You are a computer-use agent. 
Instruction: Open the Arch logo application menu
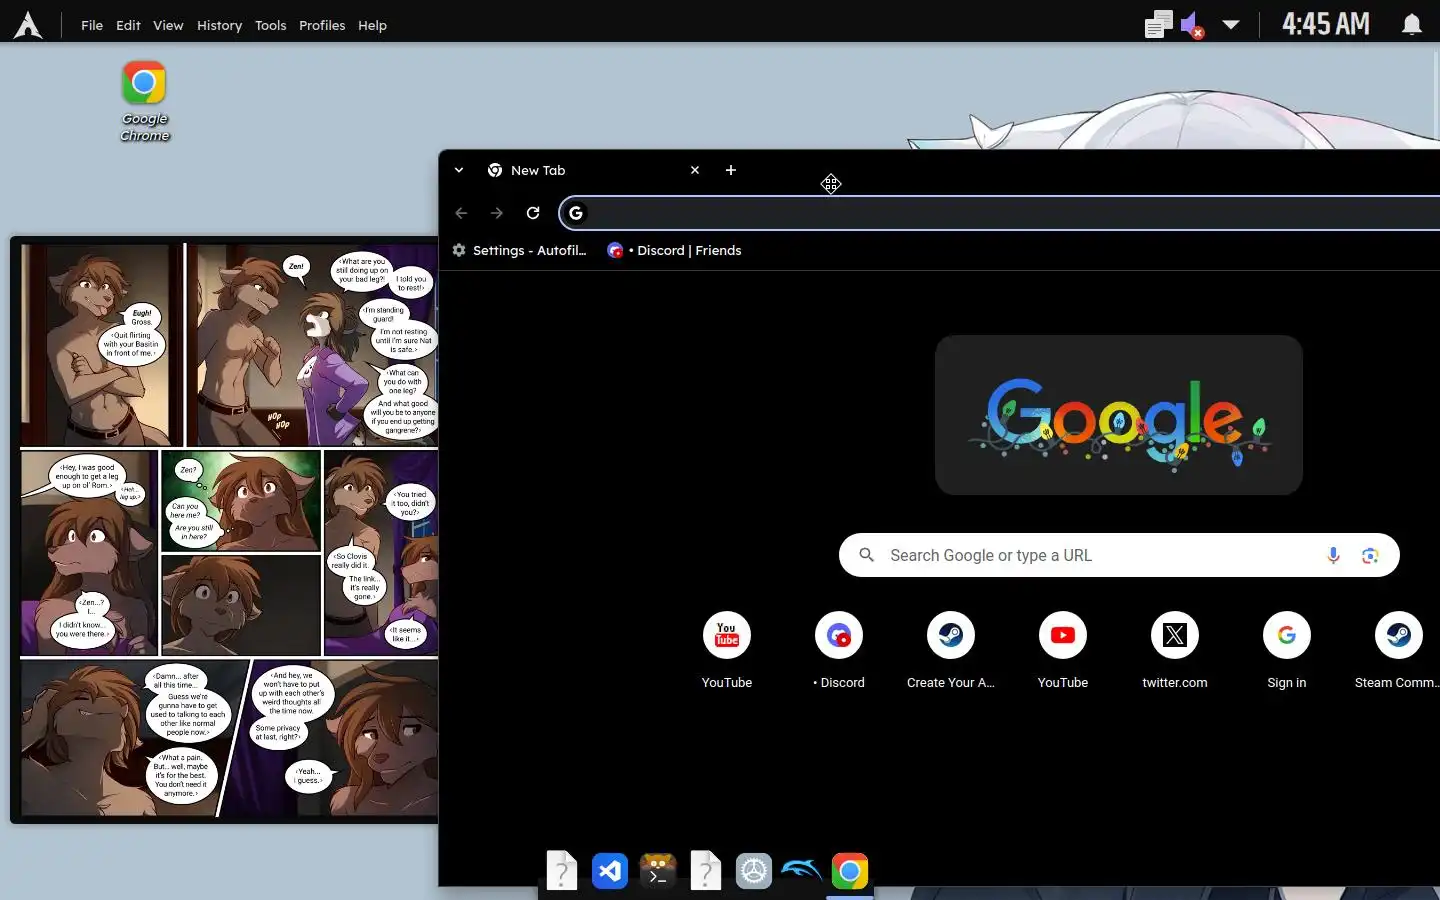pyautogui.click(x=28, y=25)
